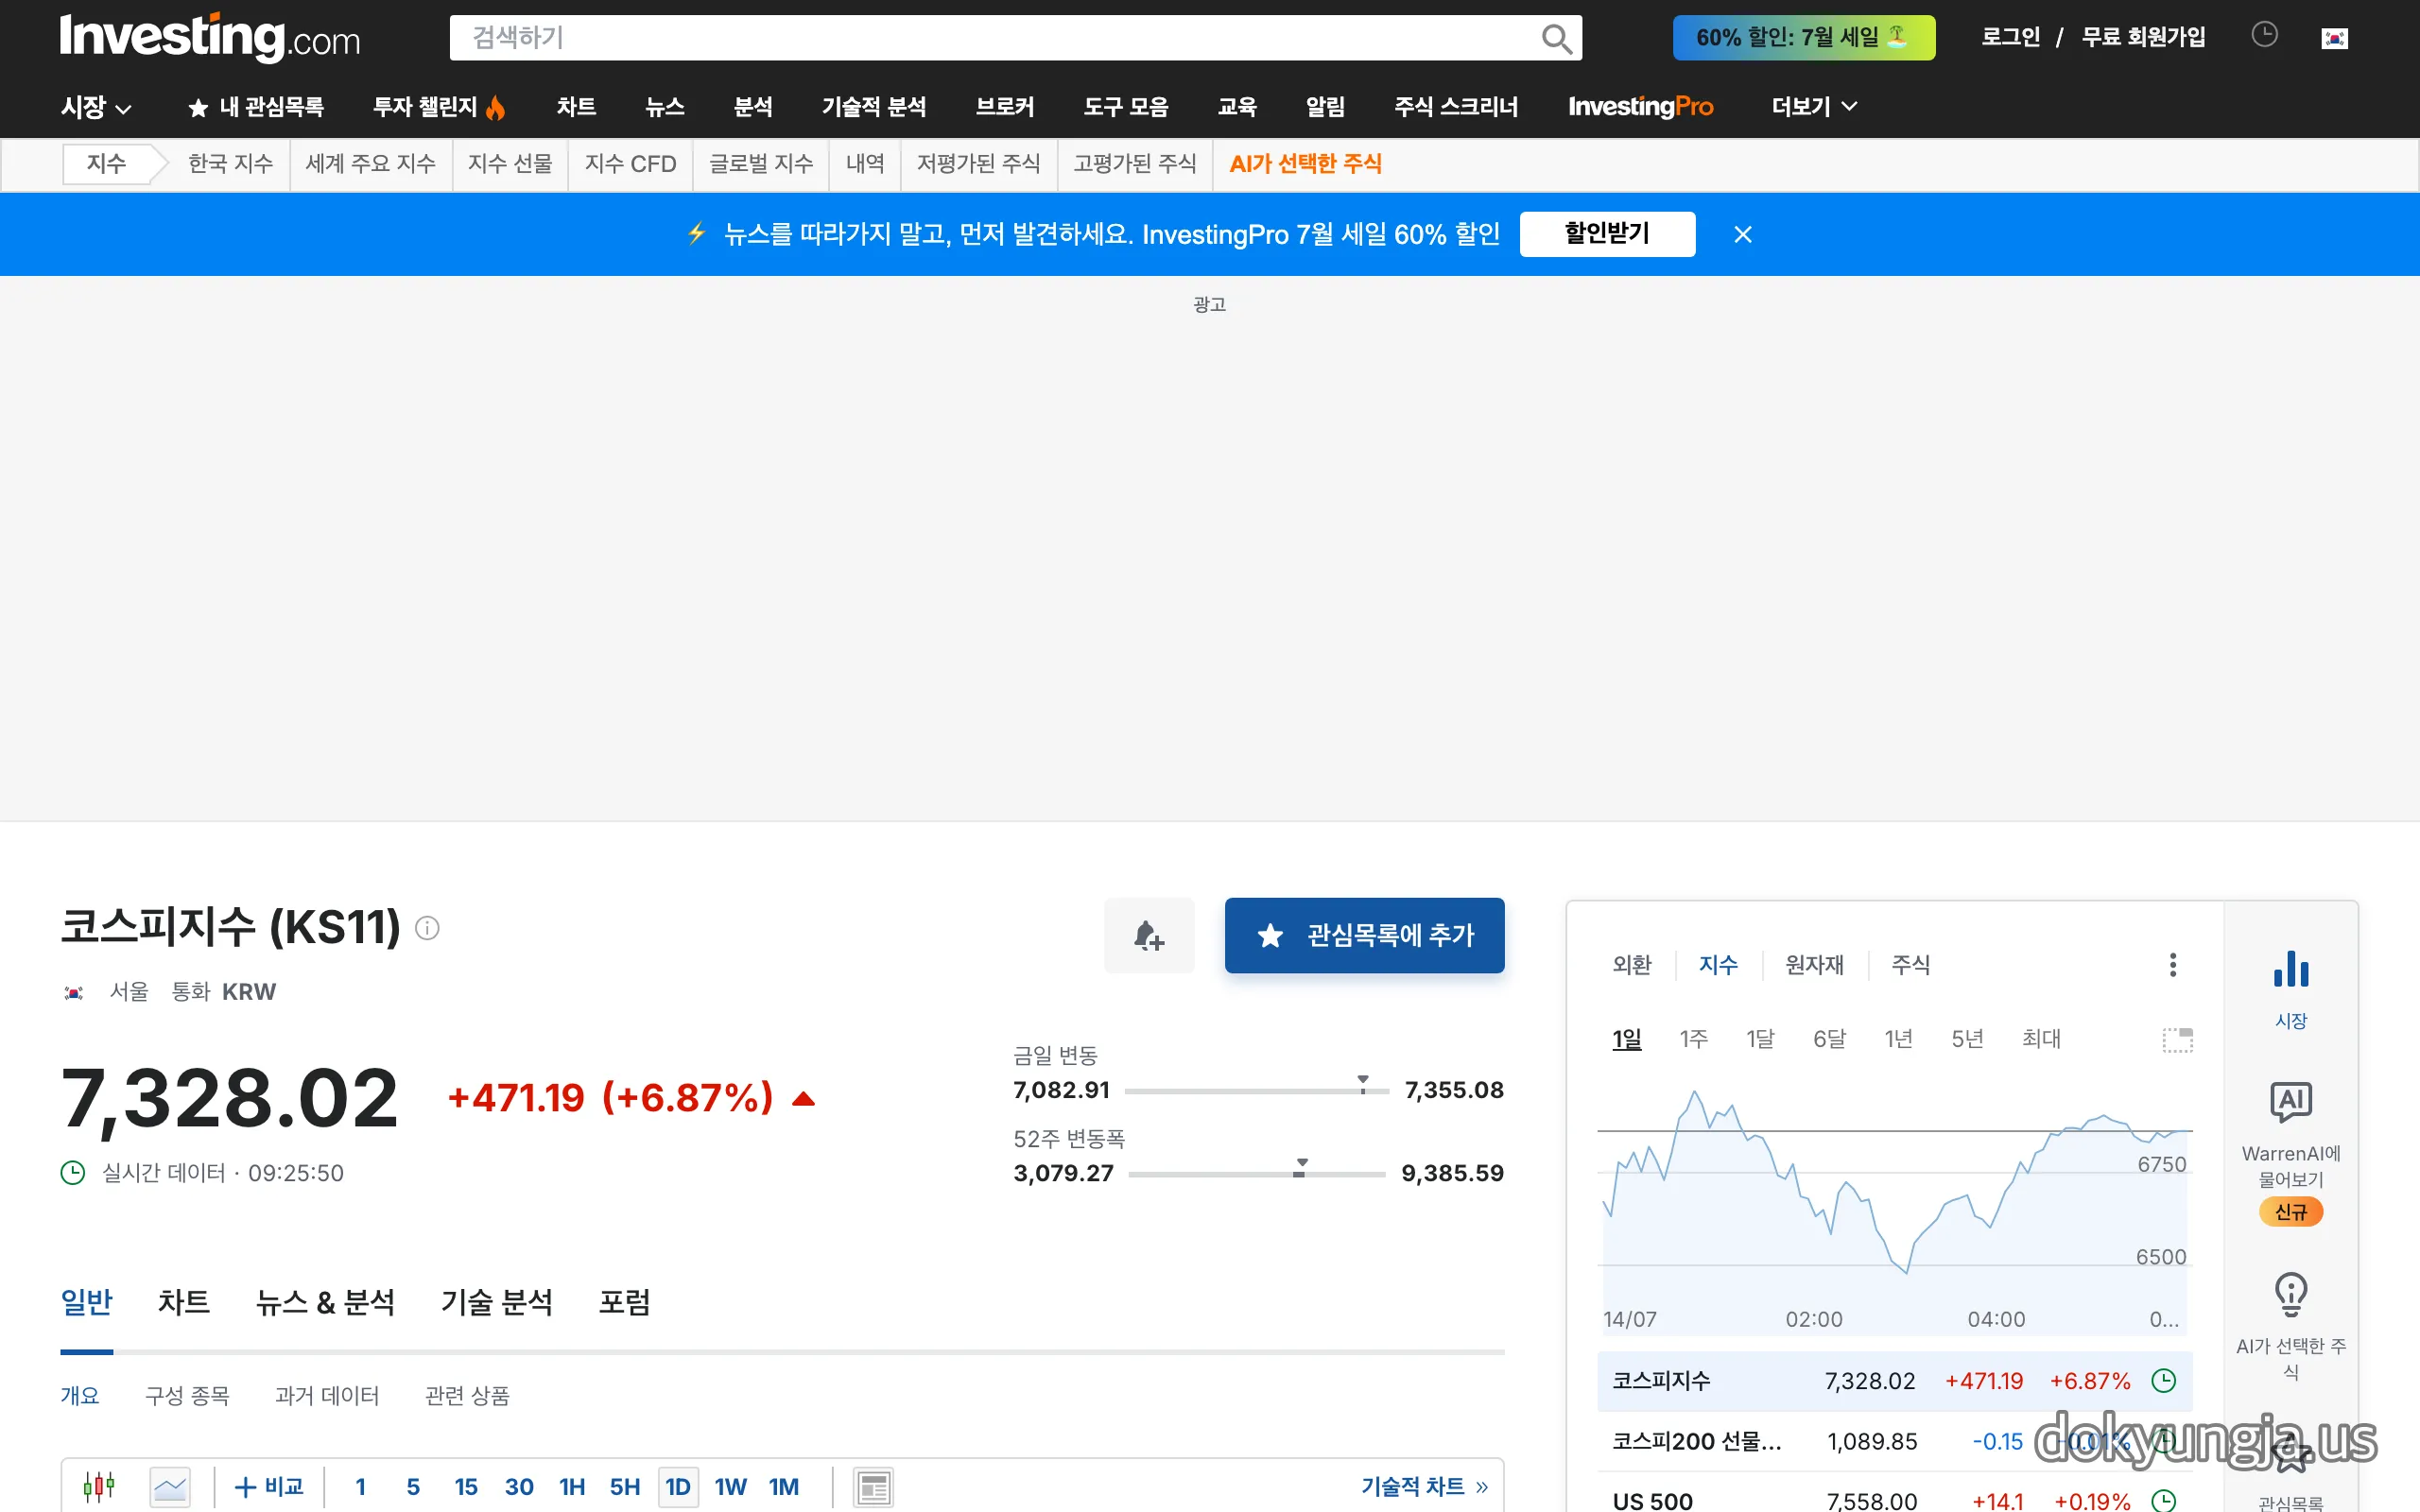Click the star icon of 내 관심목록
This screenshot has width=2420, height=1512.
tap(198, 107)
